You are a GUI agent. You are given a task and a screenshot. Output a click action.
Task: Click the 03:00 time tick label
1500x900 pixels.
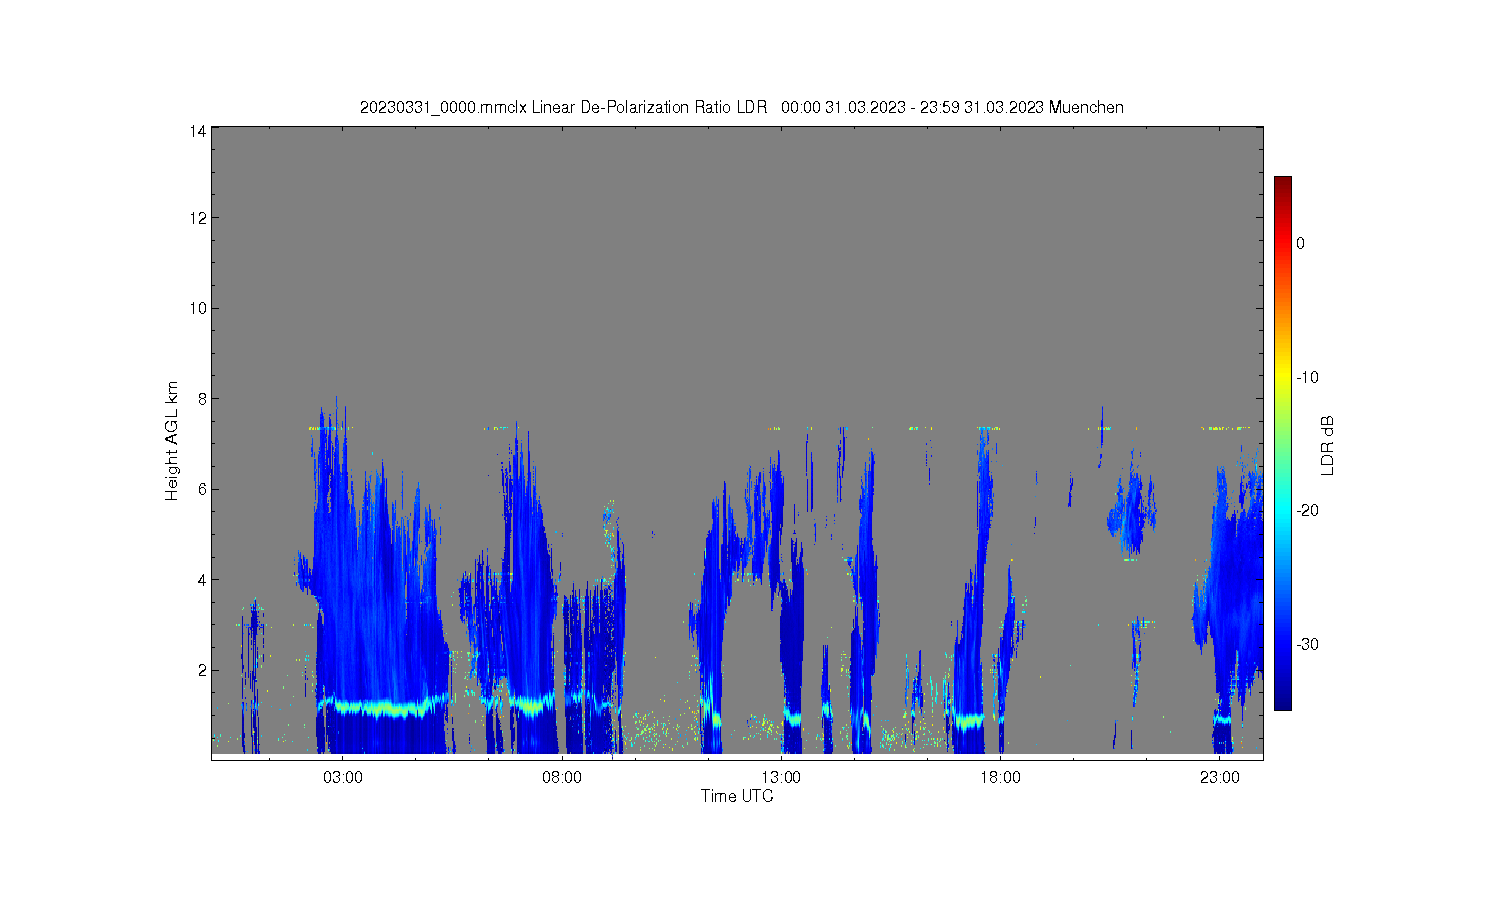(x=343, y=778)
